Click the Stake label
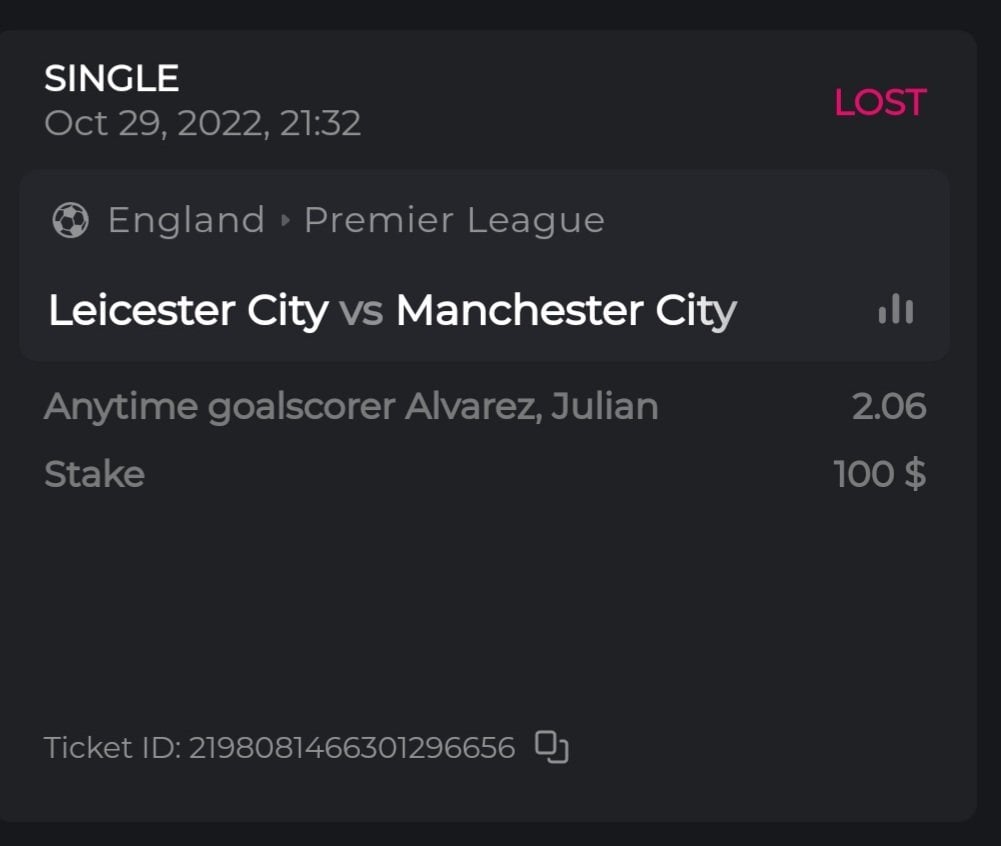The image size is (1001, 846). (94, 474)
